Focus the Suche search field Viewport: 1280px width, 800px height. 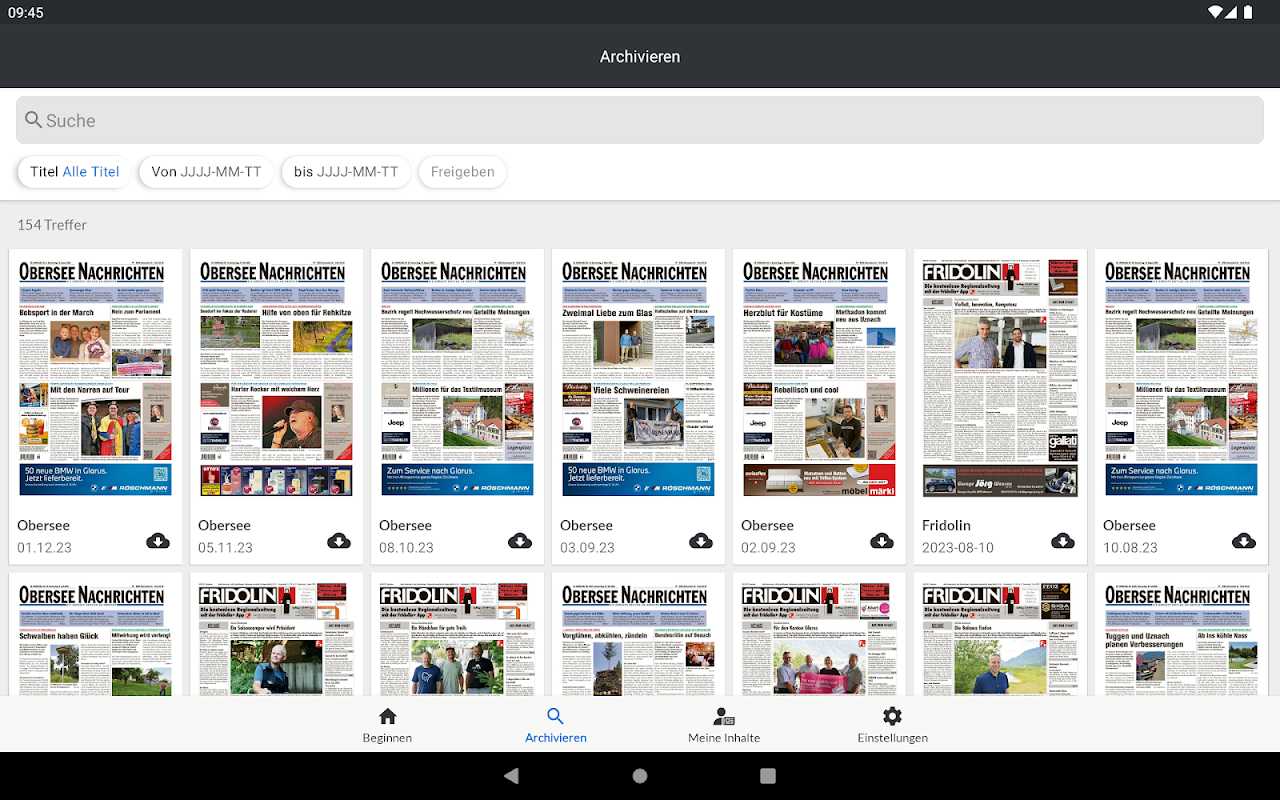coord(640,120)
